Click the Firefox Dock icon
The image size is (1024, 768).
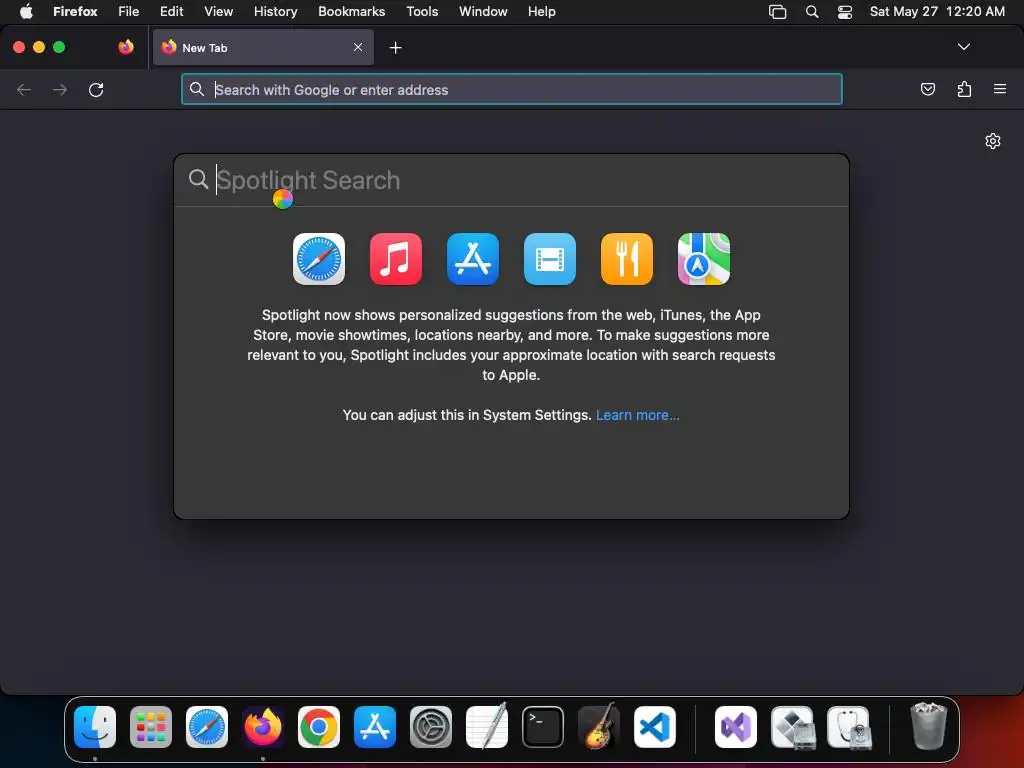(263, 727)
